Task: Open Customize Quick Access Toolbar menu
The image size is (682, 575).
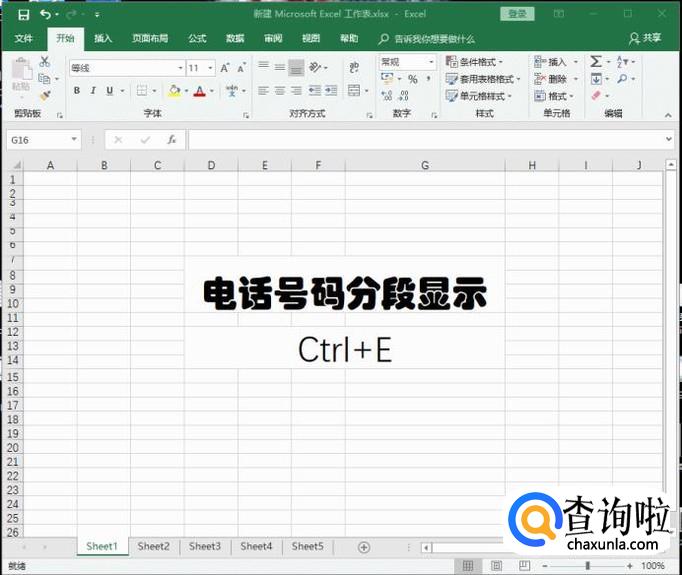Action: pos(97,15)
